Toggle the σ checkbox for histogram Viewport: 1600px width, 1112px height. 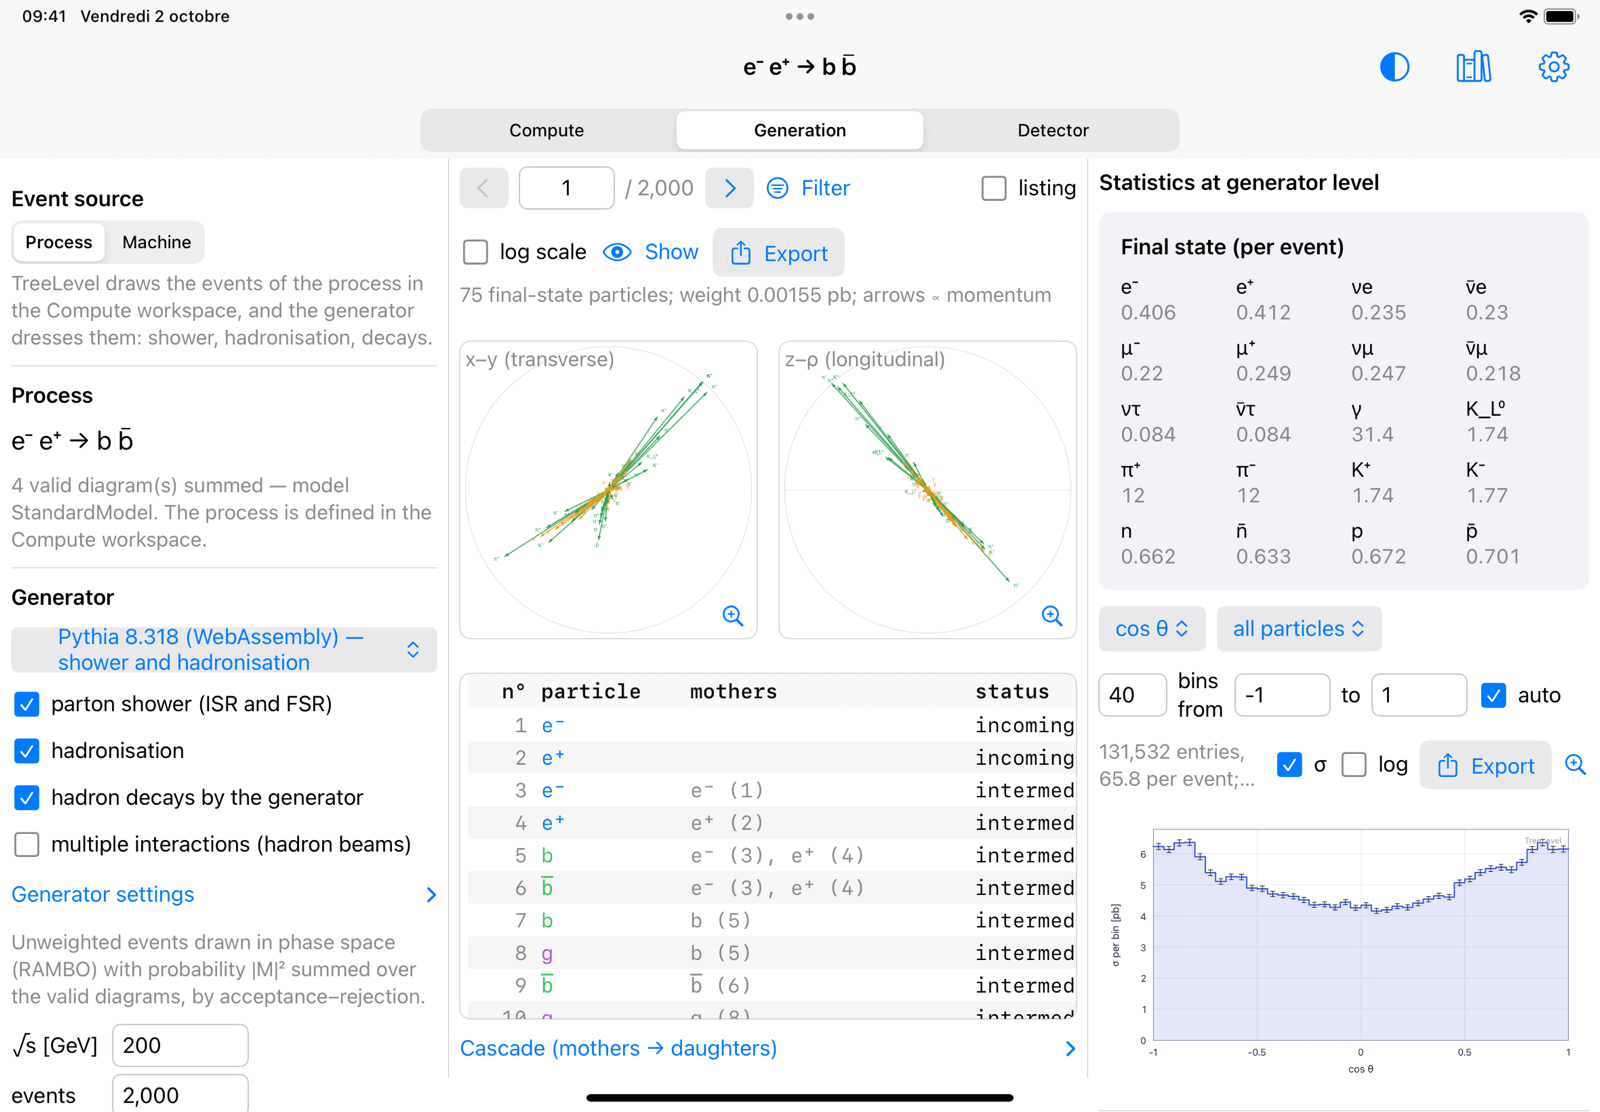point(1289,765)
